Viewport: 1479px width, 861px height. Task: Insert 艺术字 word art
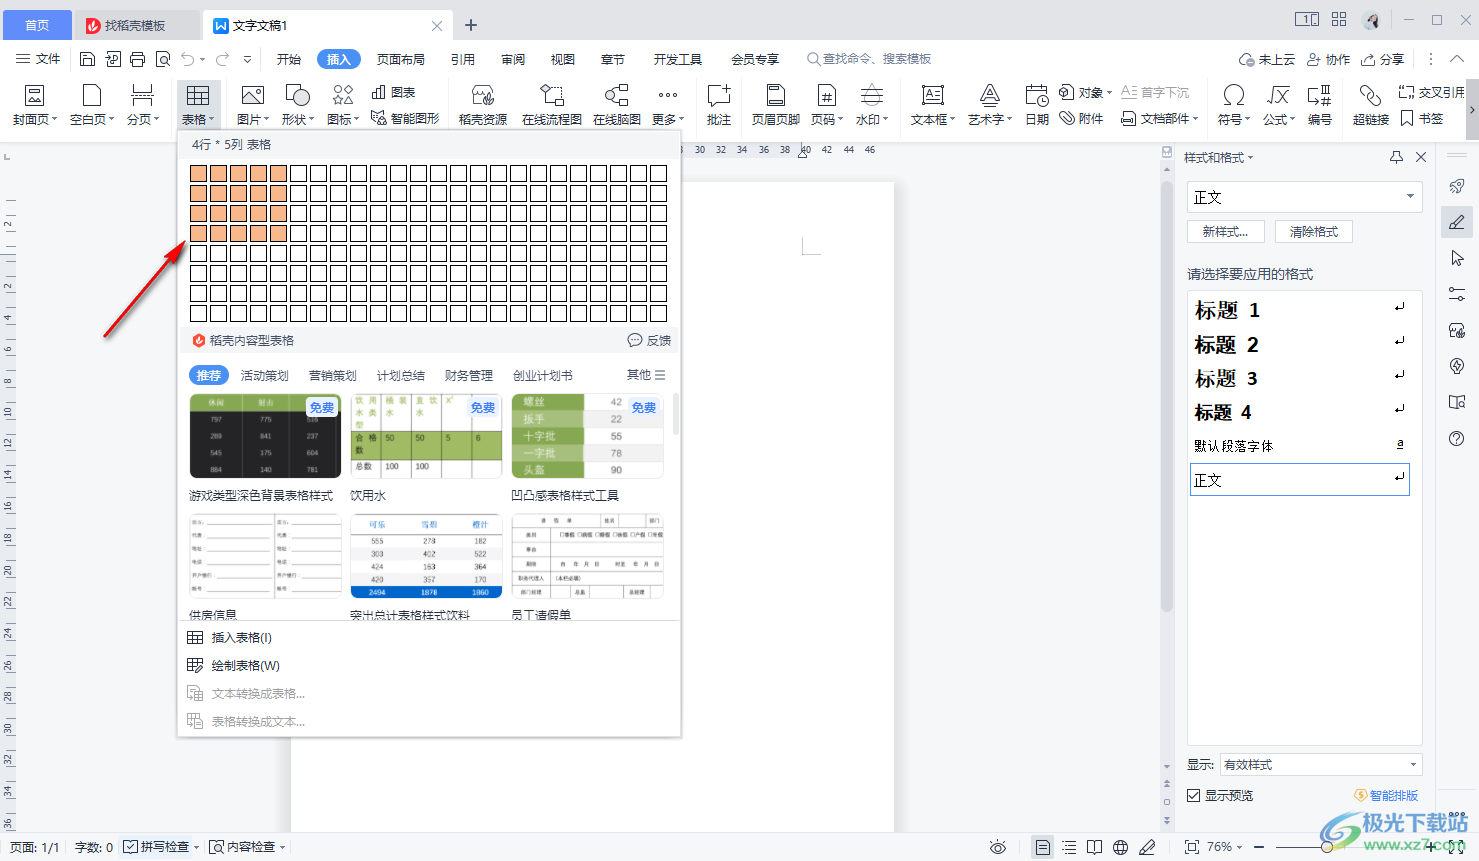[990, 105]
